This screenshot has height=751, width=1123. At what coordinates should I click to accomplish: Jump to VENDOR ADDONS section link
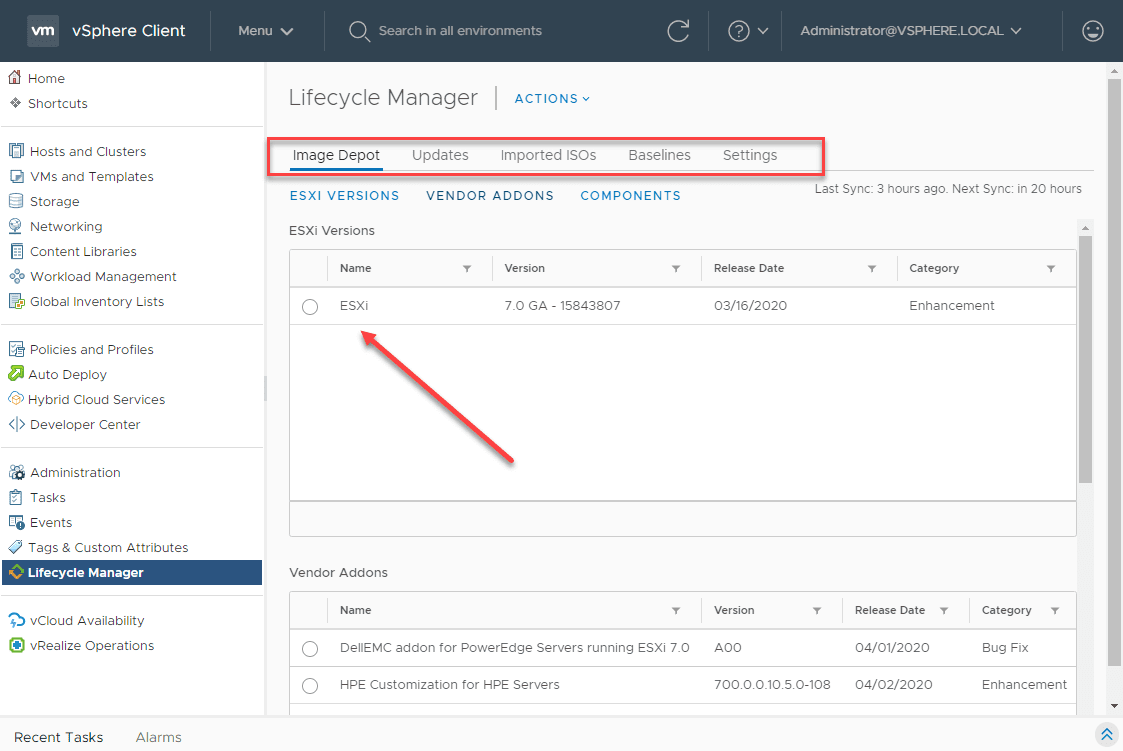(x=490, y=196)
